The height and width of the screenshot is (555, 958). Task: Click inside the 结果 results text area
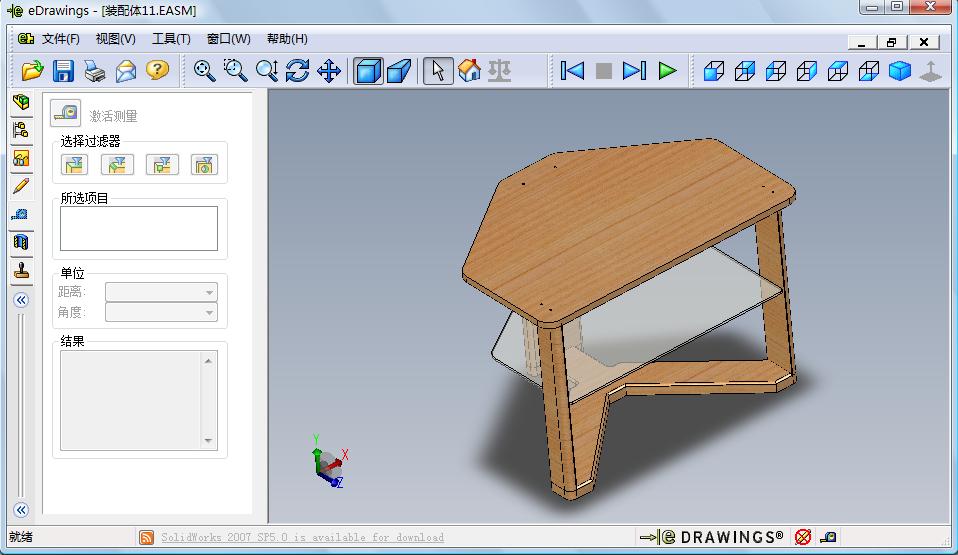pos(131,400)
